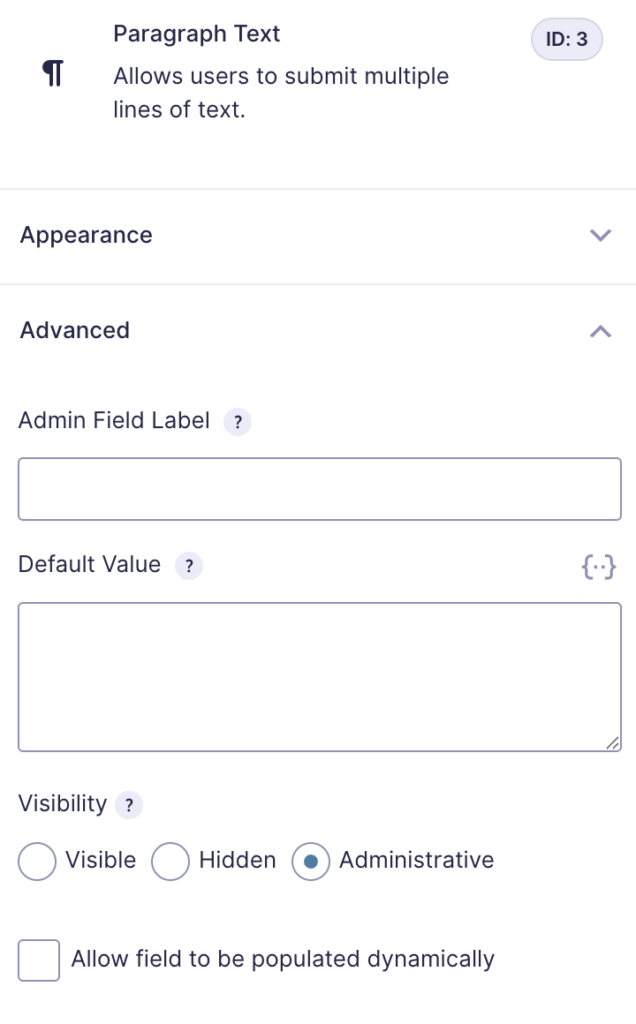Image resolution: width=636 pixels, height=1024 pixels.
Task: Collapse the Advanced section chevron
Action: [601, 331]
